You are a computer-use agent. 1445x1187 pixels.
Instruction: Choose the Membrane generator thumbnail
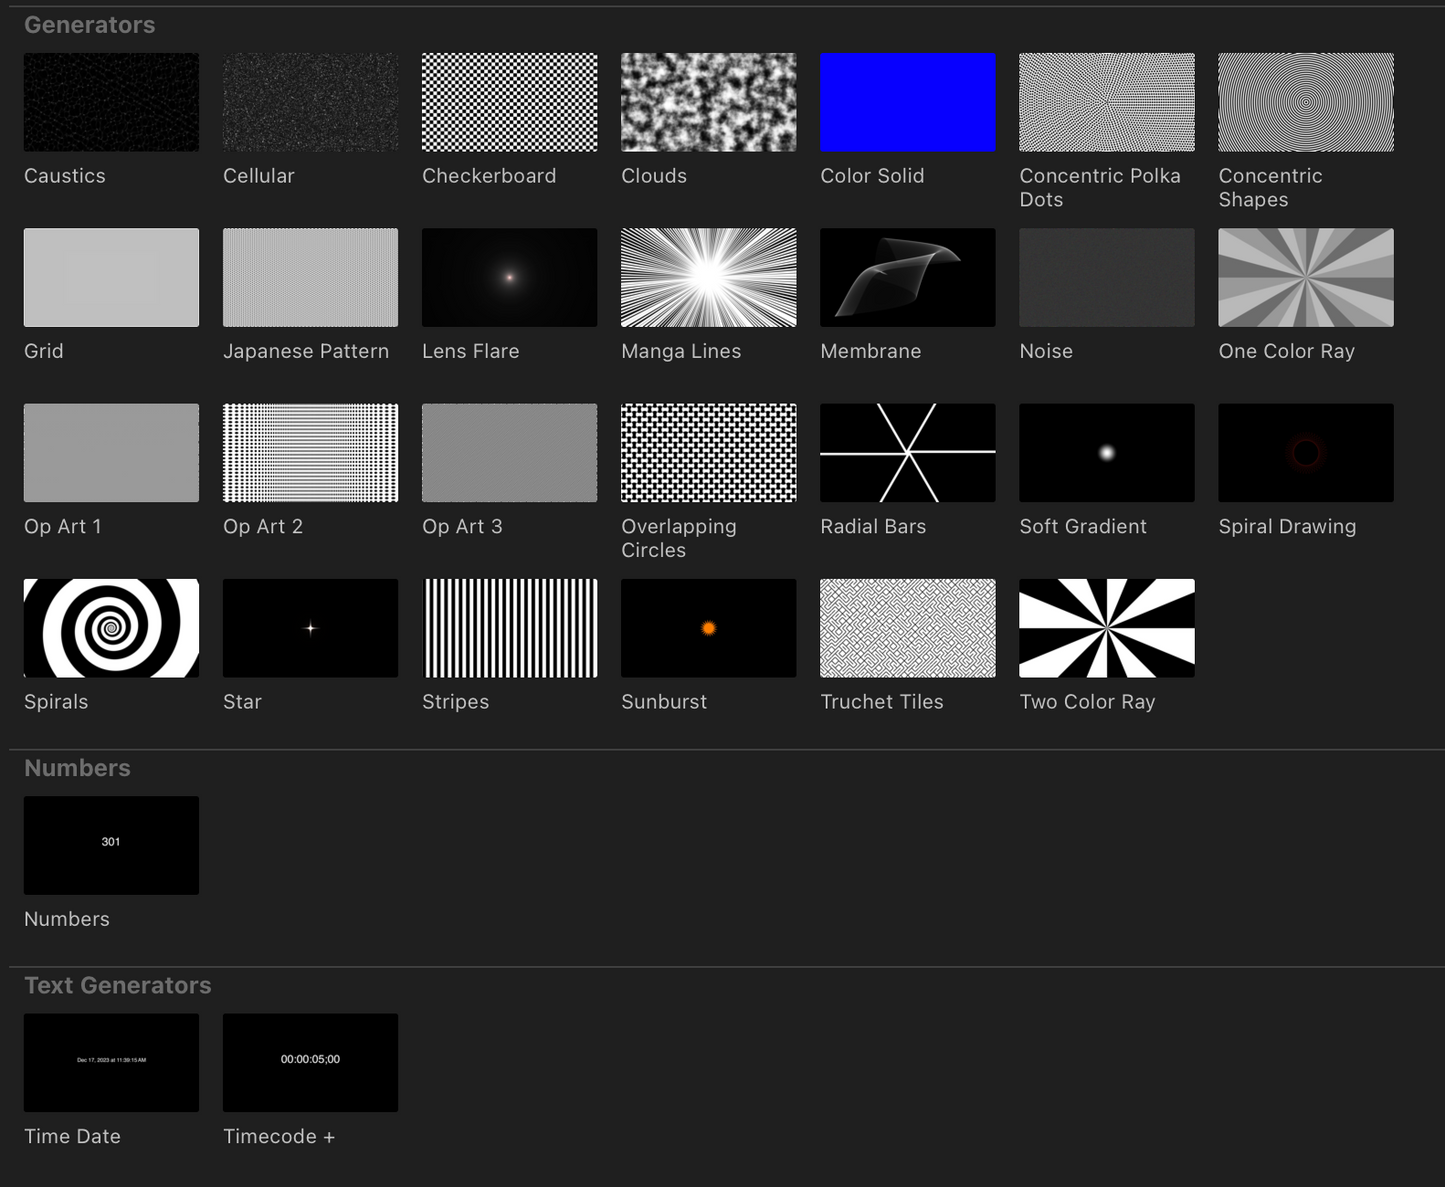click(x=907, y=278)
